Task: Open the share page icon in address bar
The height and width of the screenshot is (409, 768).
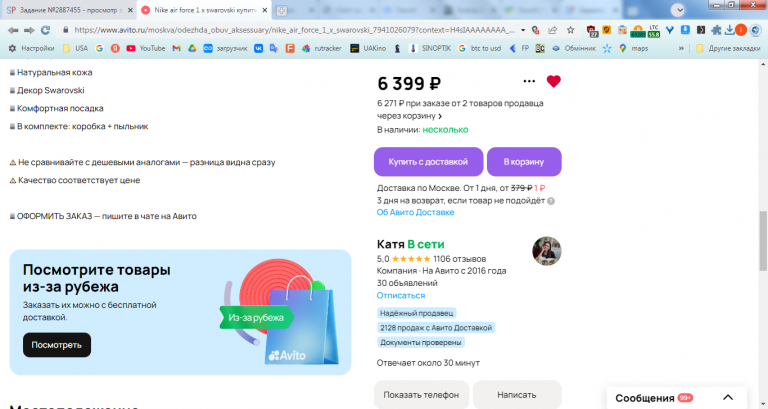Action: 552,30
